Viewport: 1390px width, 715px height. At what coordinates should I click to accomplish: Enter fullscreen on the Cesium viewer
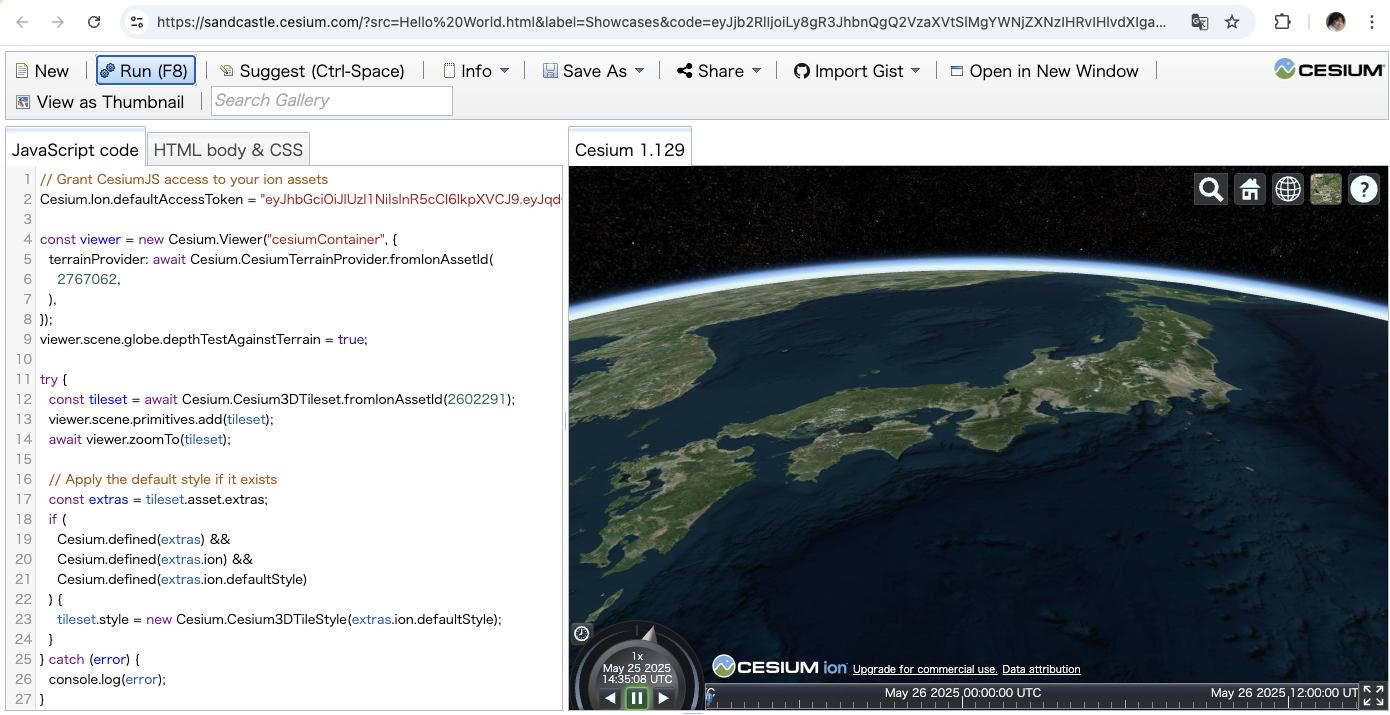click(1374, 692)
